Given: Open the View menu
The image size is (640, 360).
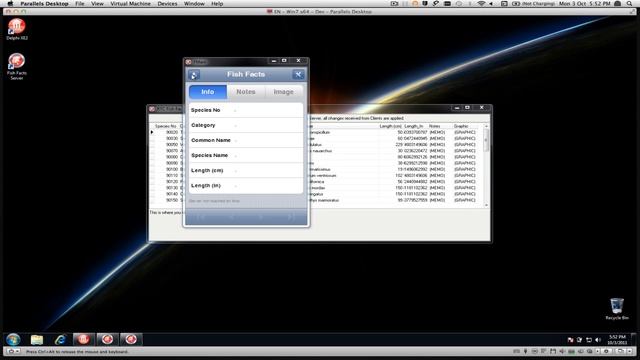Looking at the screenshot, I should 97,4.
